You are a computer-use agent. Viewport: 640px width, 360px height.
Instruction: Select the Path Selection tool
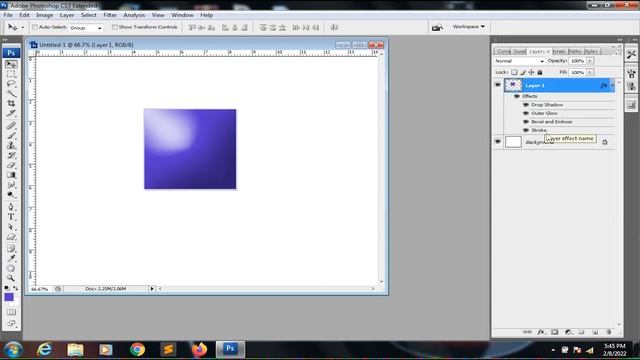pyautogui.click(x=11, y=227)
